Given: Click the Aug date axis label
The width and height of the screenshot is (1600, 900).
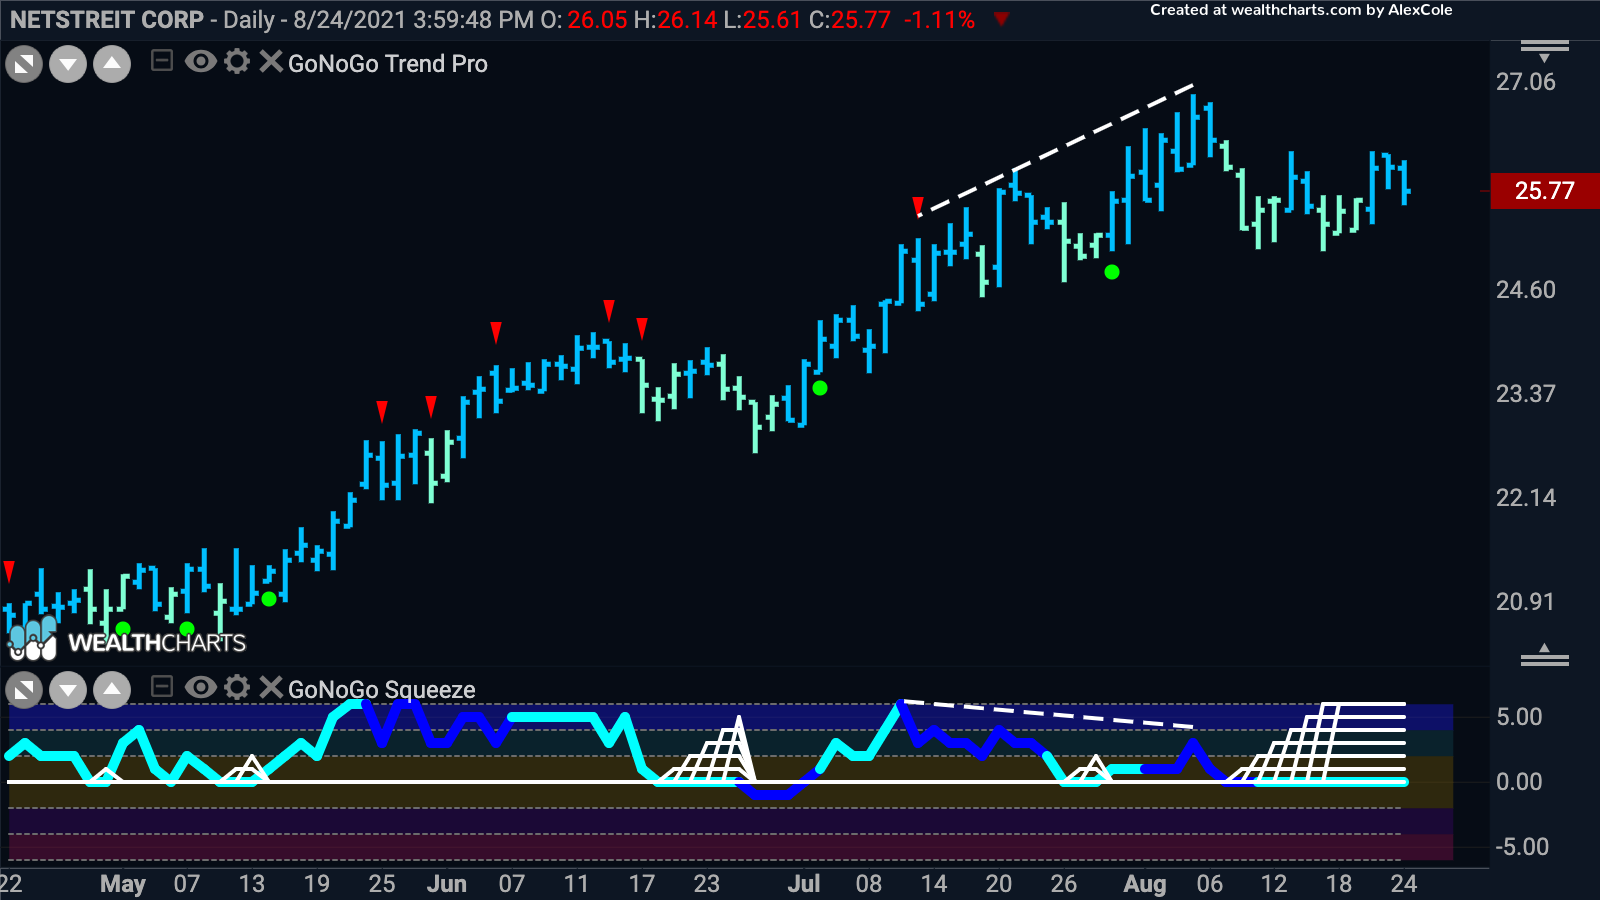Looking at the screenshot, I should [1145, 884].
